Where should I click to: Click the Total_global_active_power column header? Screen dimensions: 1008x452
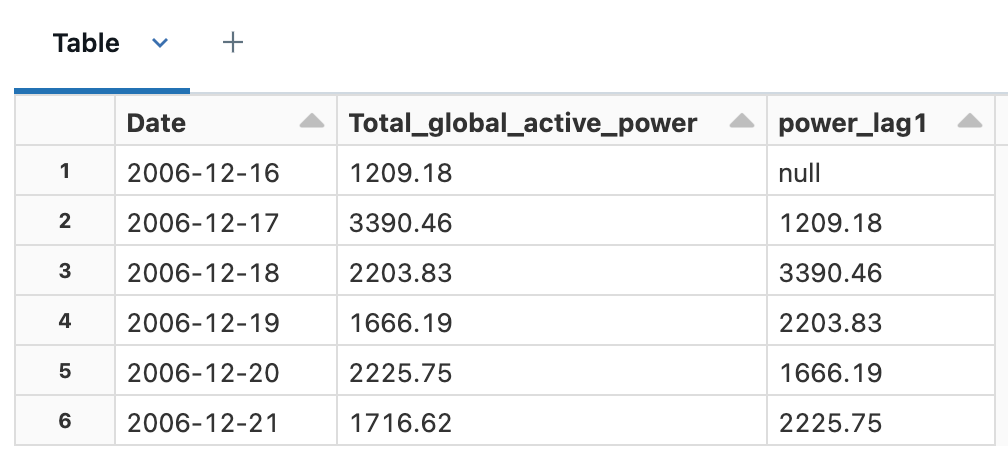(x=552, y=121)
